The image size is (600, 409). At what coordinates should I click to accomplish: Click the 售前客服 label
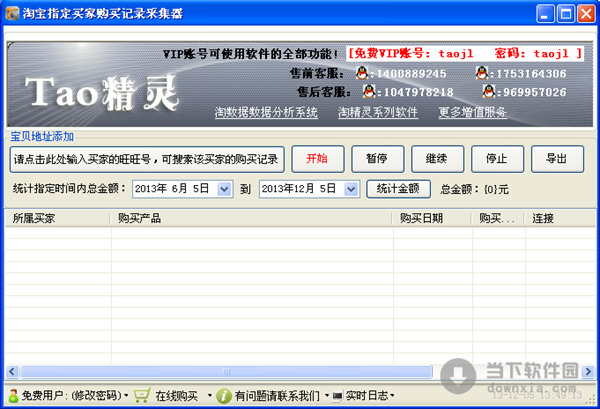pos(316,73)
